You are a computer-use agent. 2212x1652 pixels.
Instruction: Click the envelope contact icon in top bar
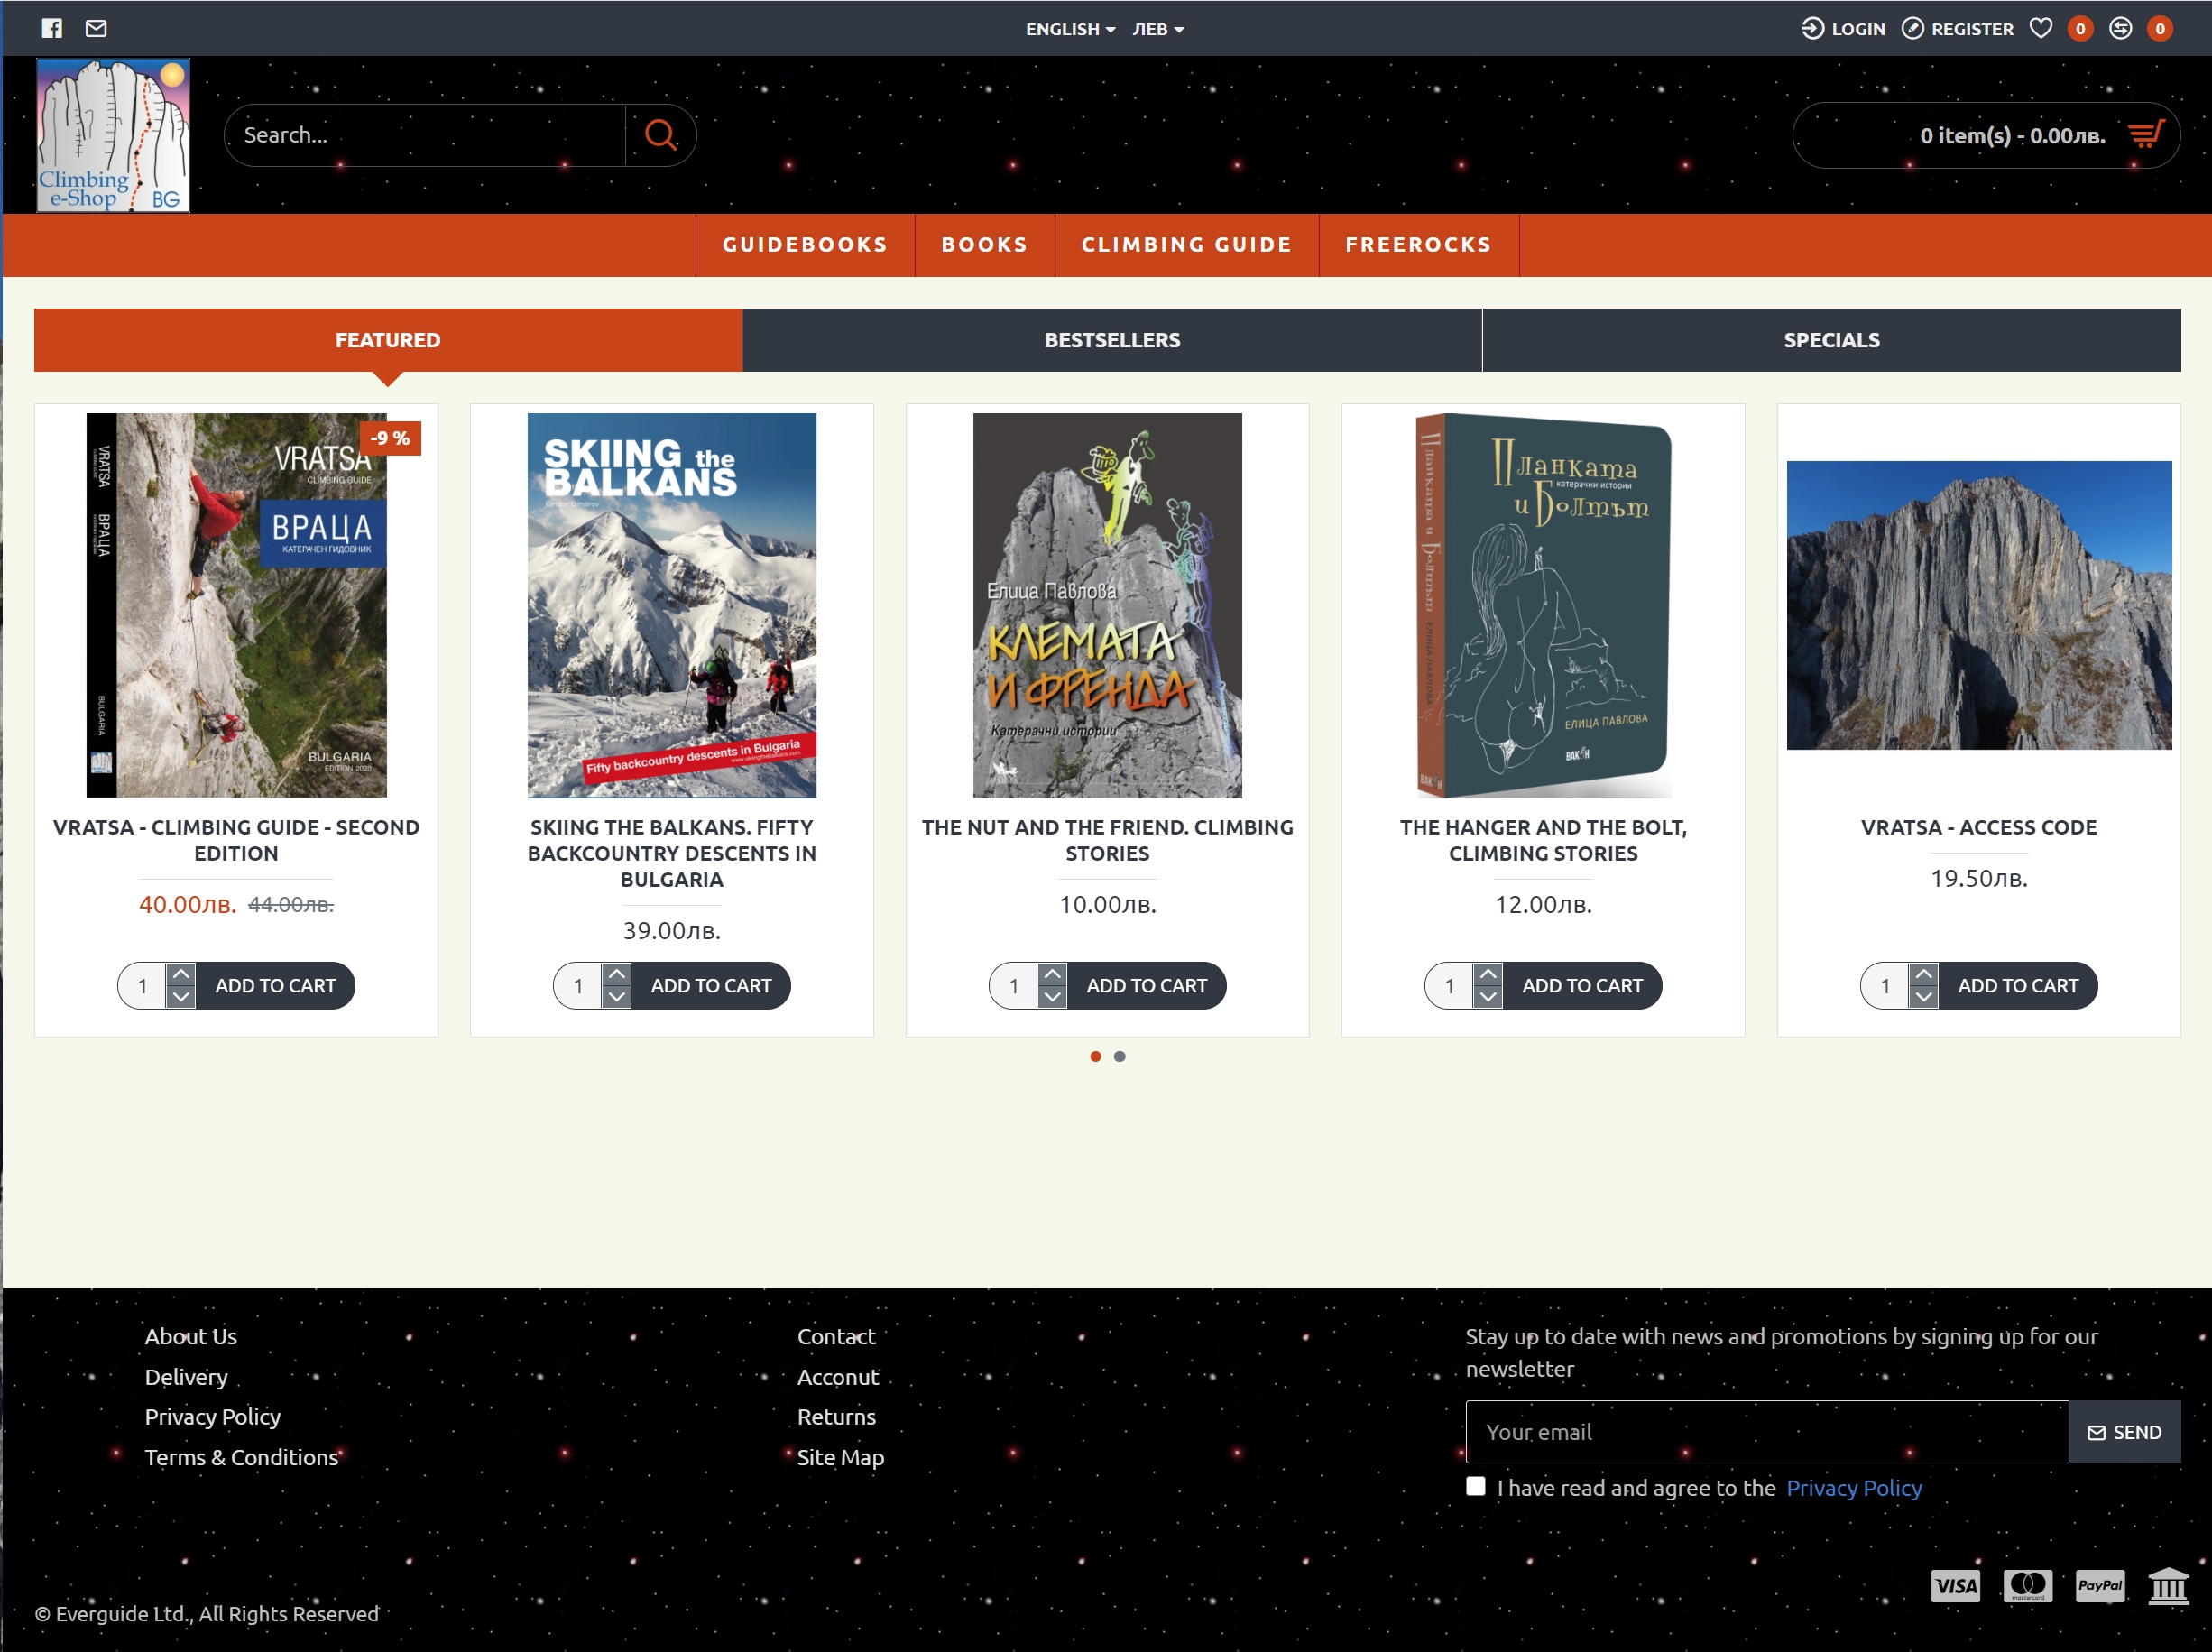click(96, 28)
